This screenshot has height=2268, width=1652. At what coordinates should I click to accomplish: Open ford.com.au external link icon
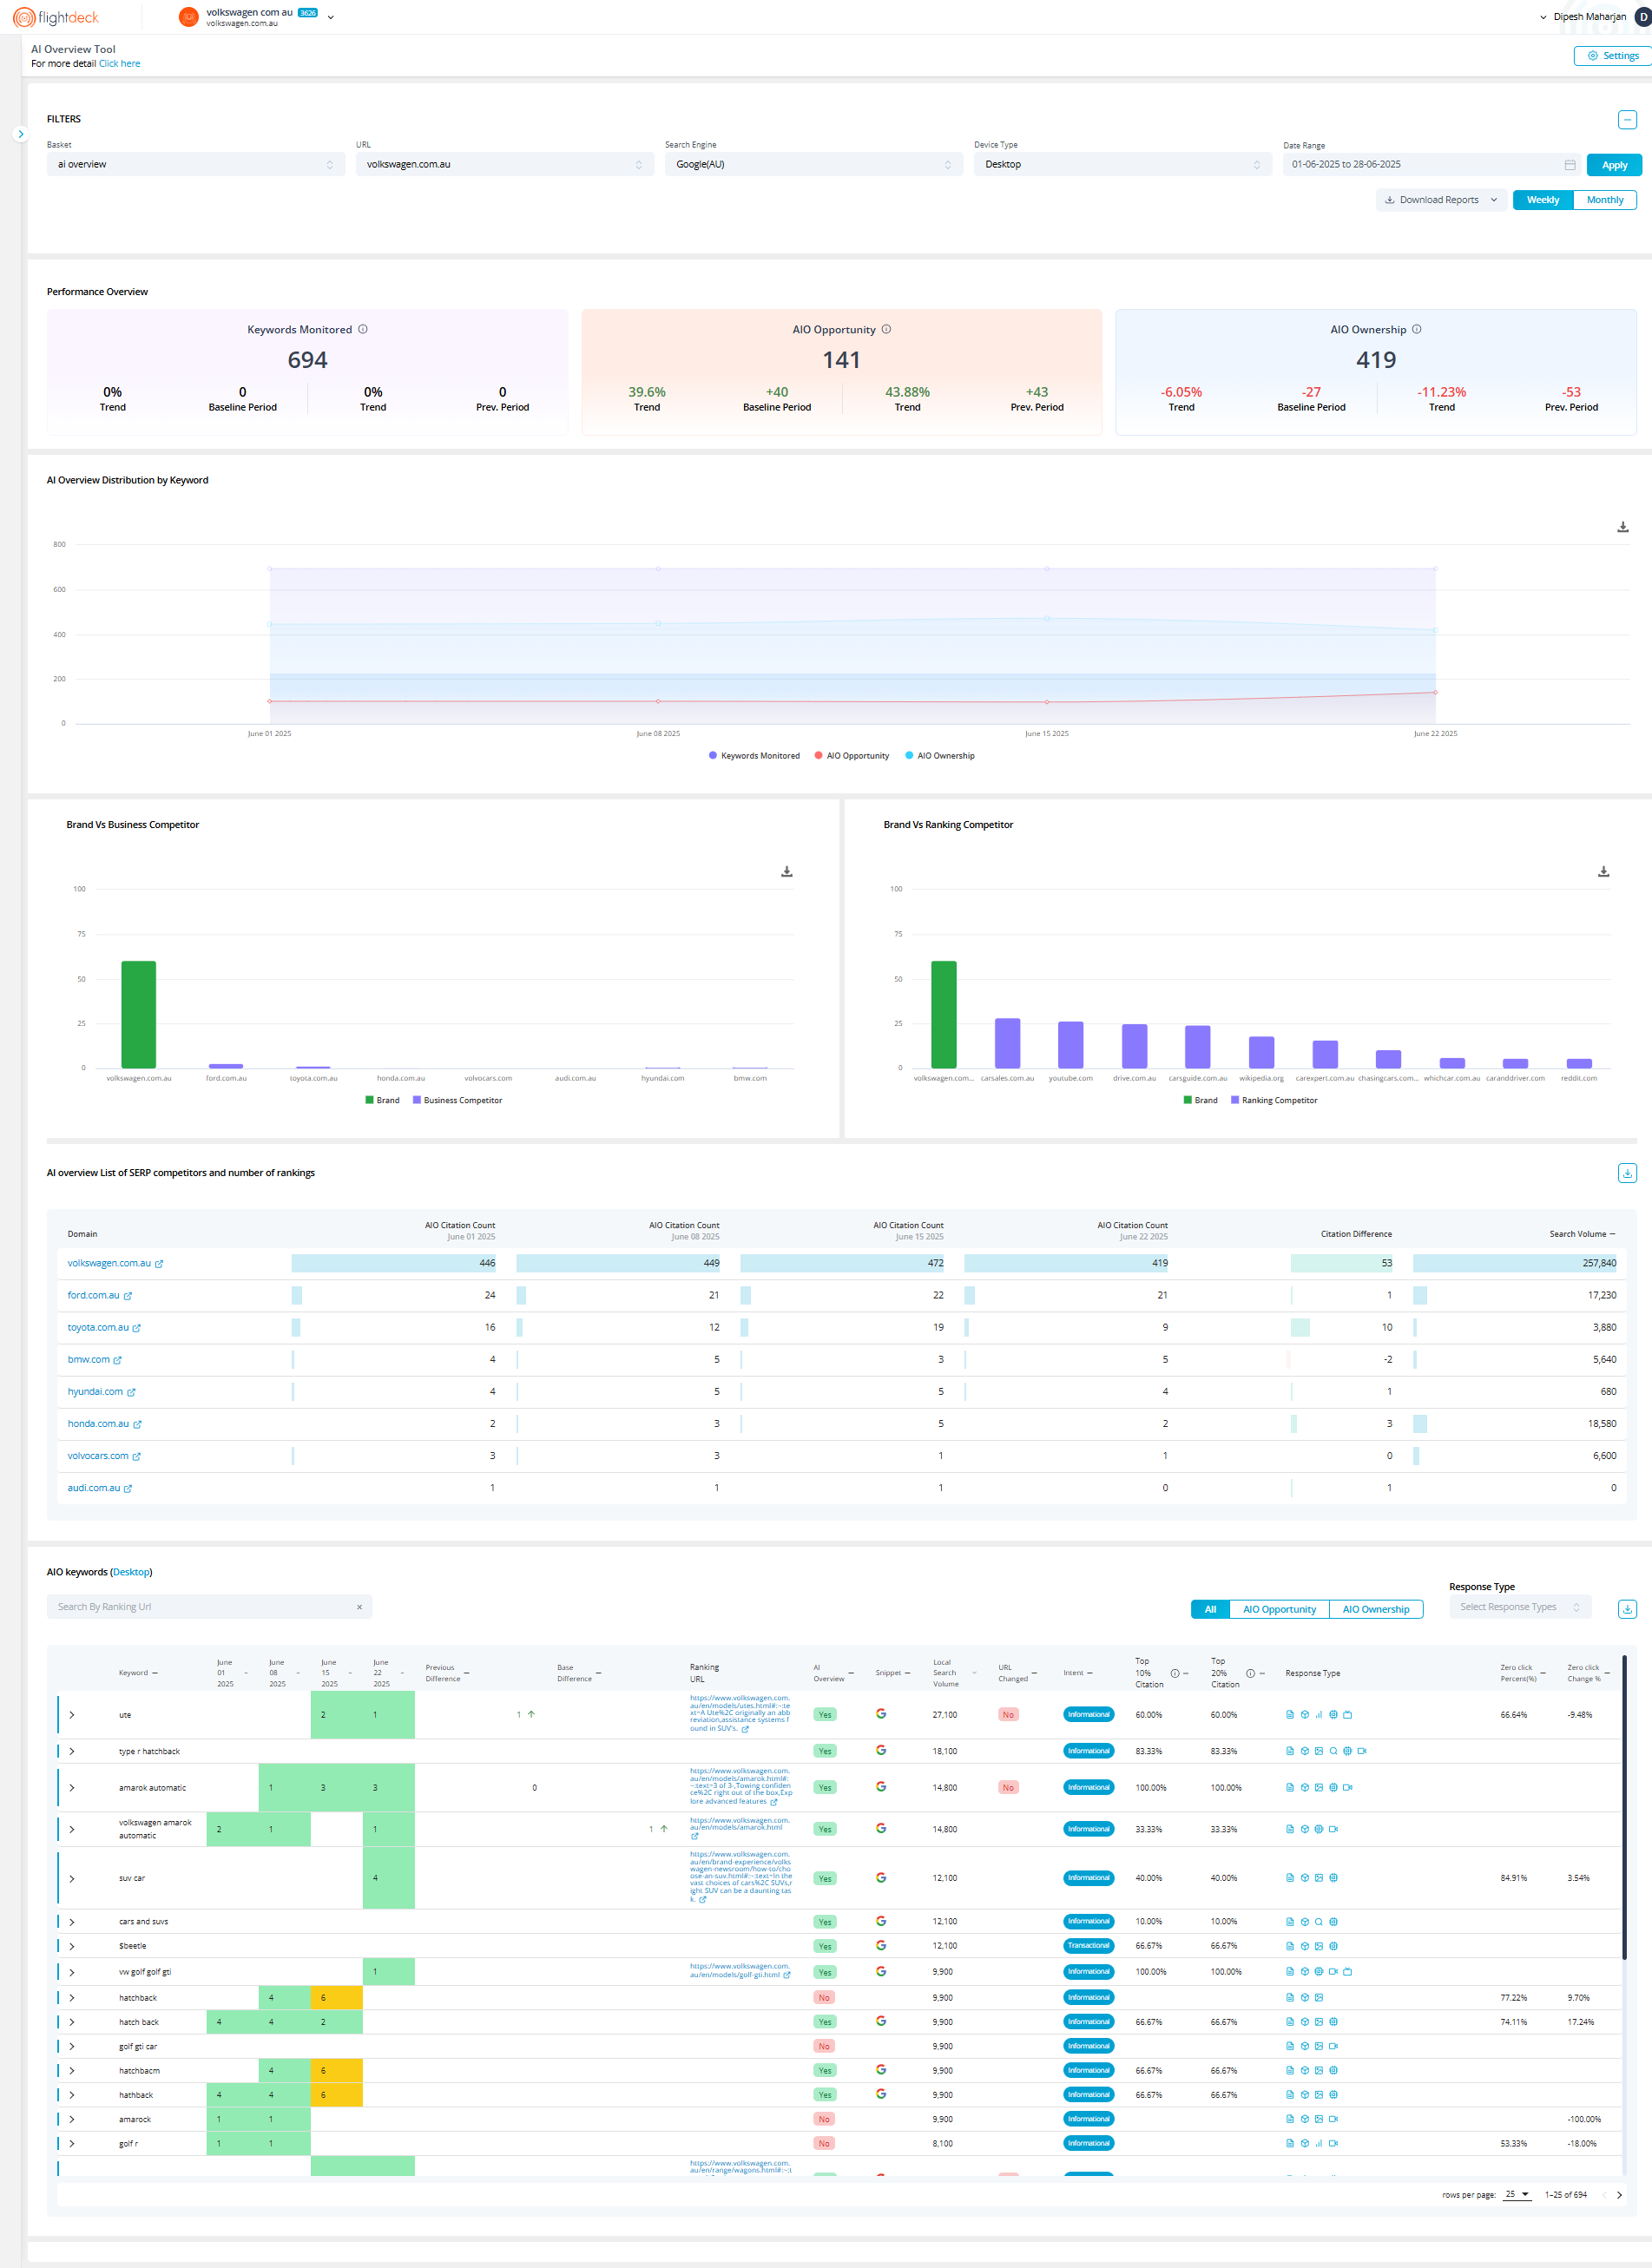click(128, 1296)
